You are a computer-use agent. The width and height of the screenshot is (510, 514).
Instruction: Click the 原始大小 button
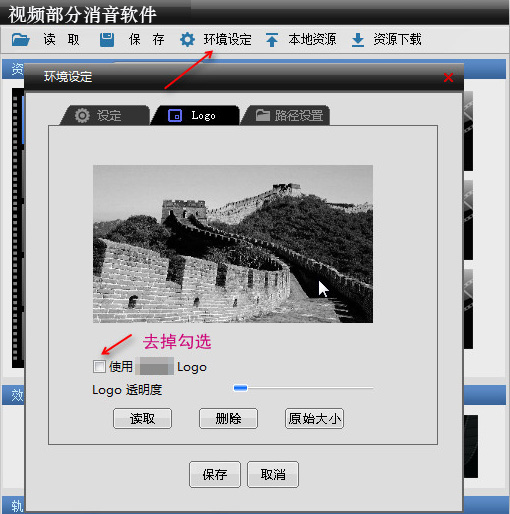click(314, 418)
